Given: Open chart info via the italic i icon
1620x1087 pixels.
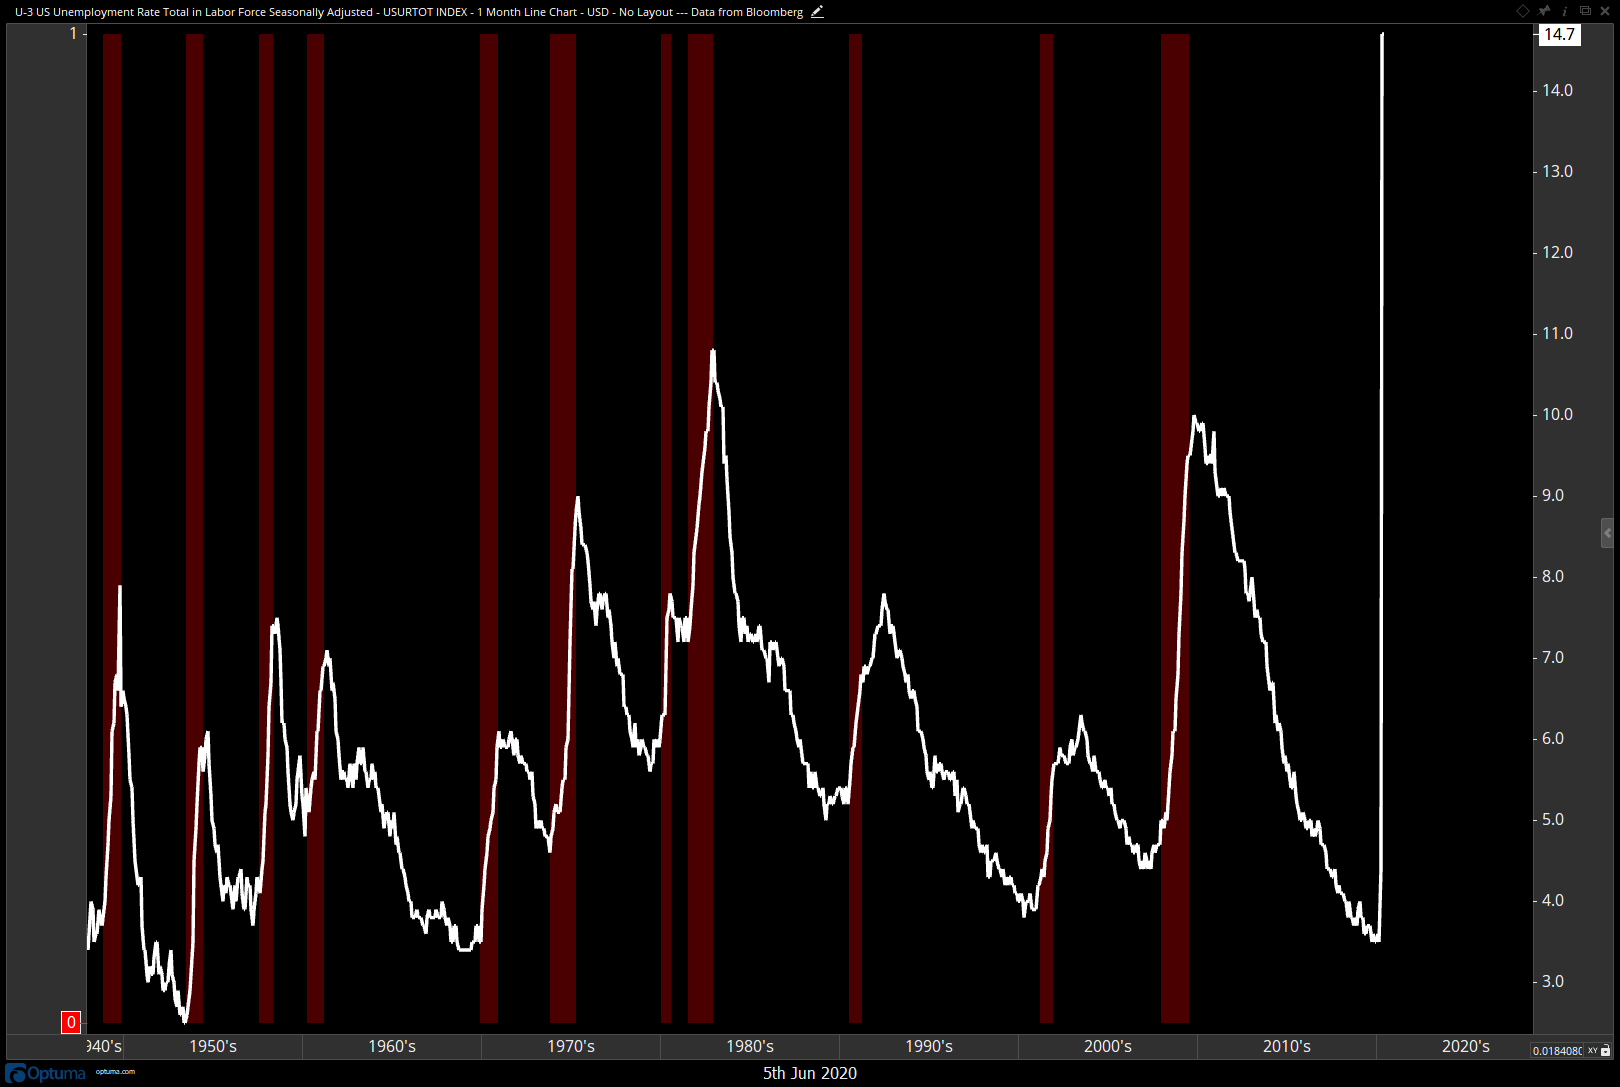Looking at the screenshot, I should click(1565, 11).
